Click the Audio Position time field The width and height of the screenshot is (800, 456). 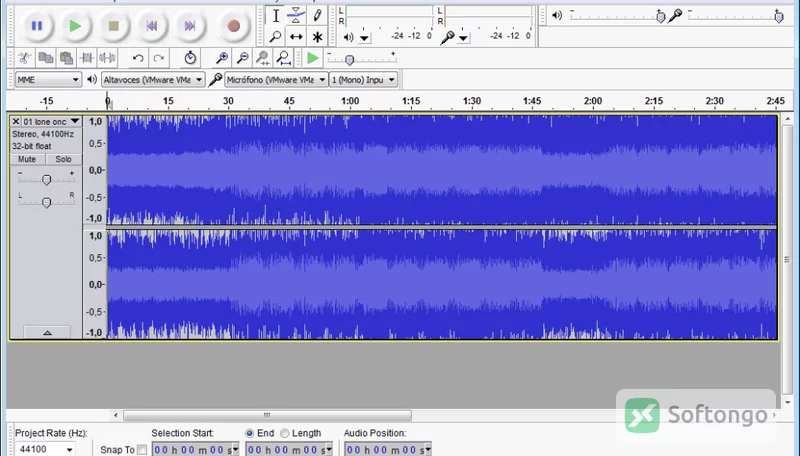pos(388,449)
